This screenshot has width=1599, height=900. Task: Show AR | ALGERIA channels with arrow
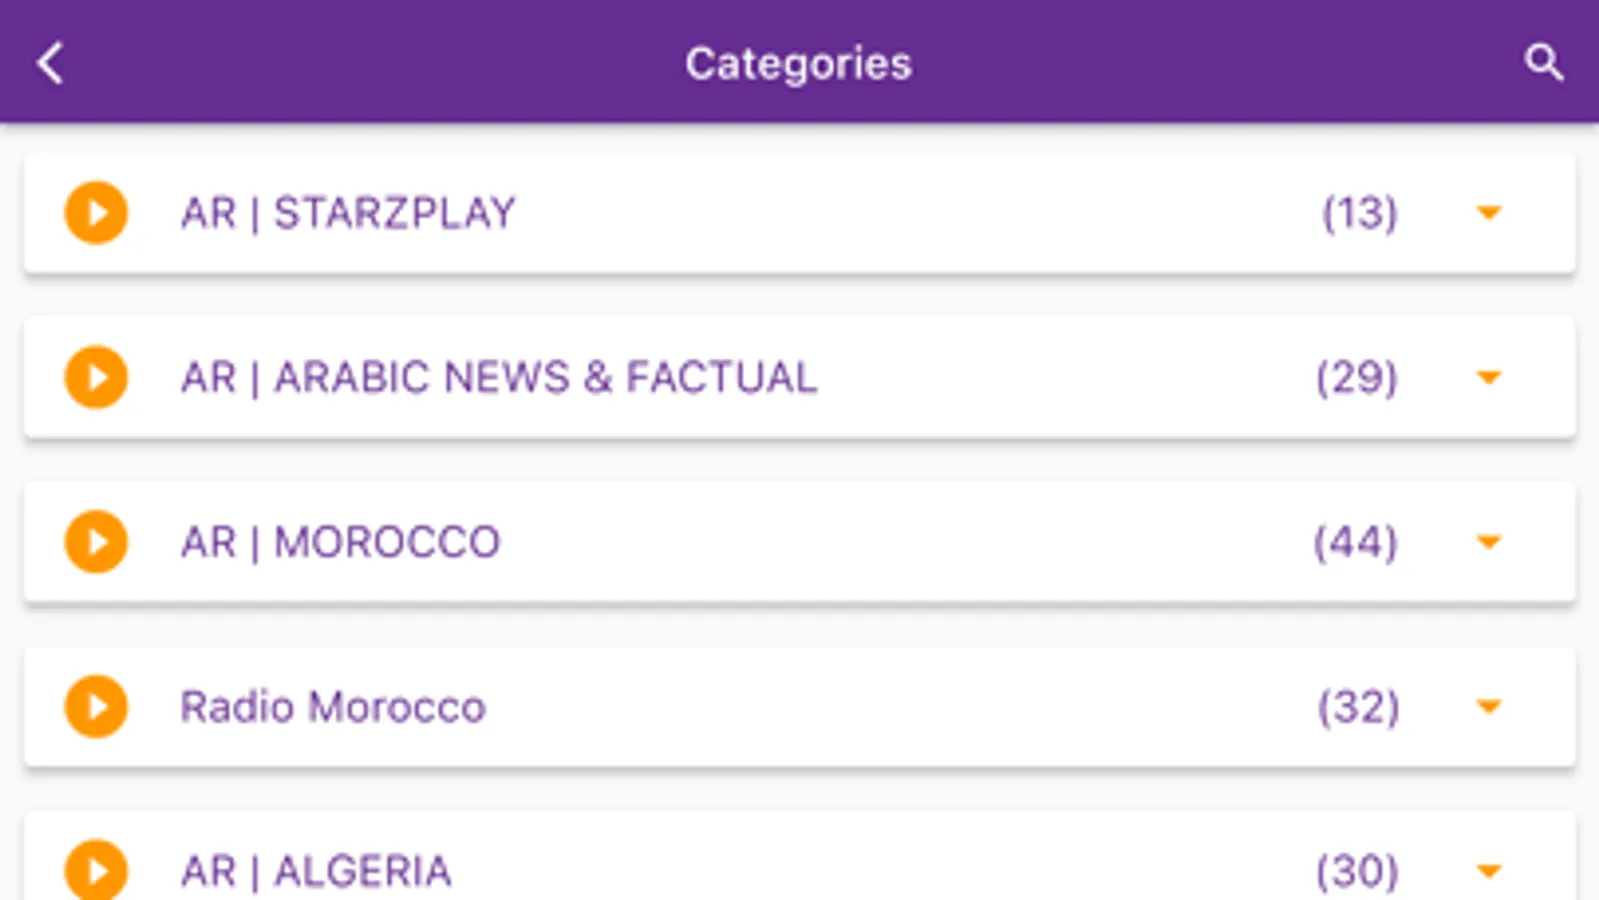tap(1489, 871)
